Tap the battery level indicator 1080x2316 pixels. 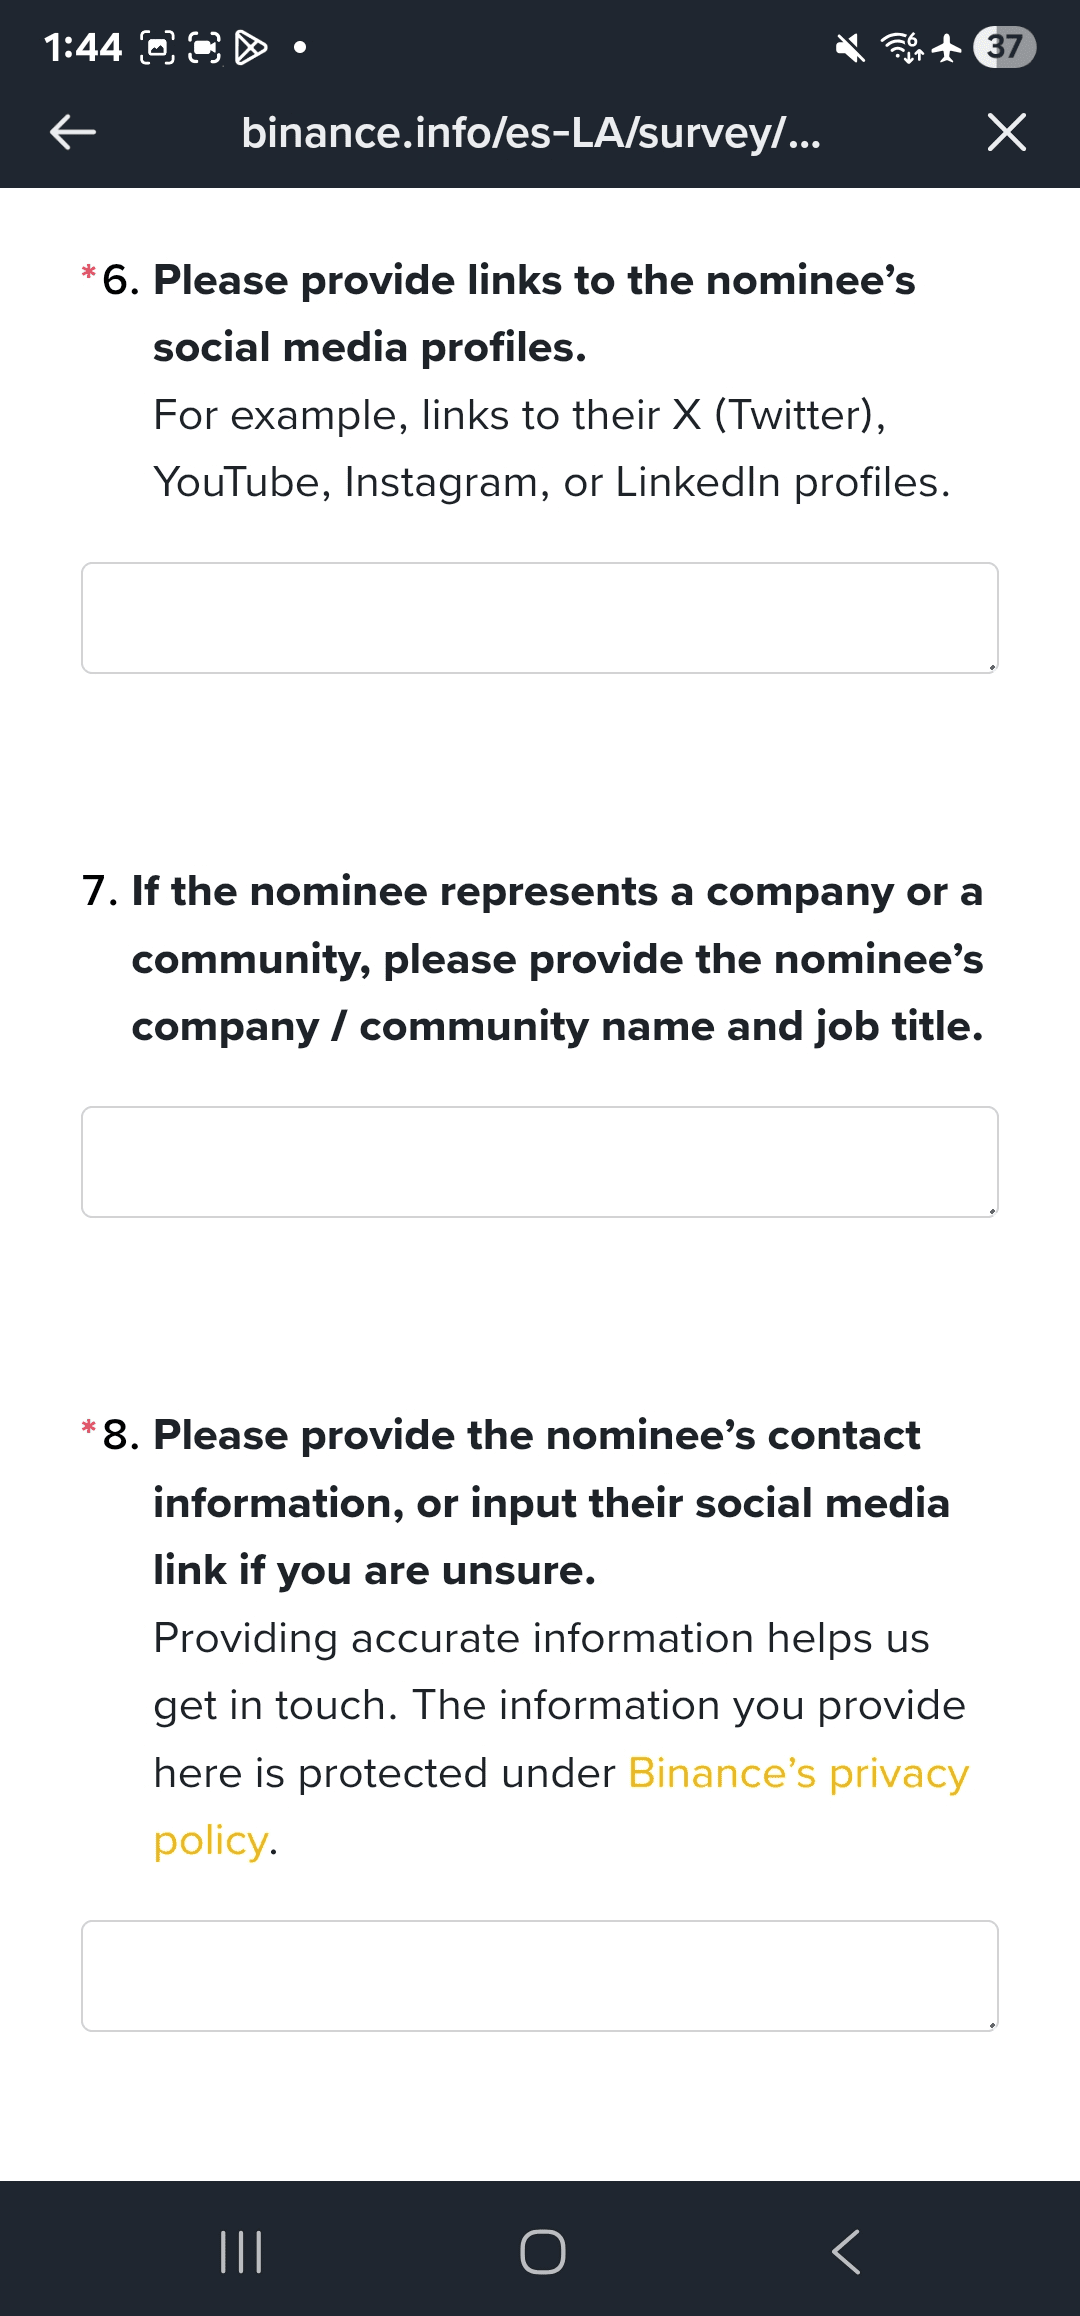tap(1004, 47)
